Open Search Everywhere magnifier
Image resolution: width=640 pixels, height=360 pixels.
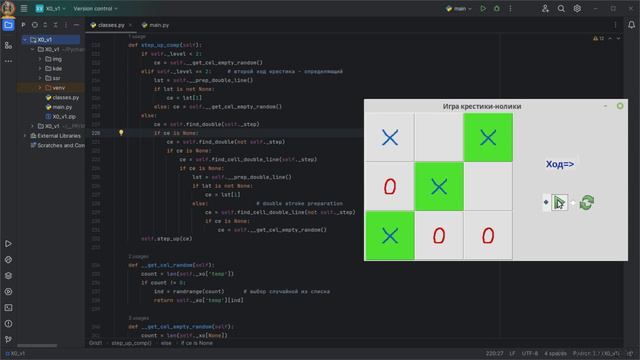pyautogui.click(x=561, y=9)
